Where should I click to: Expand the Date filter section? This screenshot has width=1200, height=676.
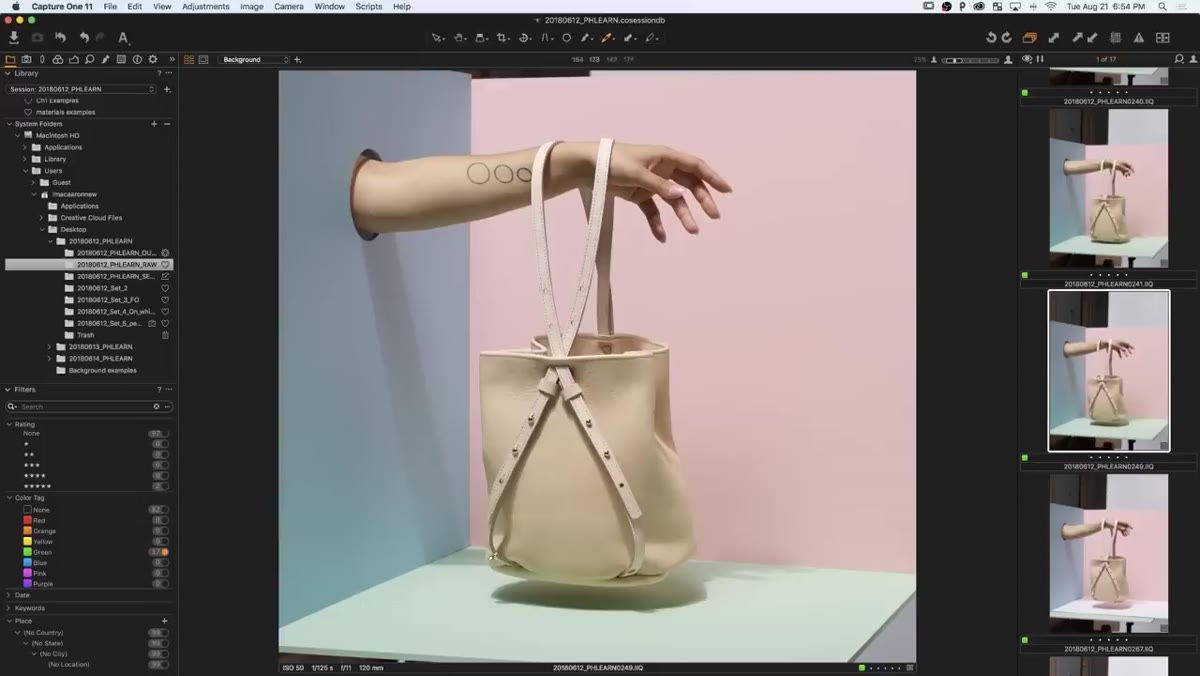click(9, 595)
